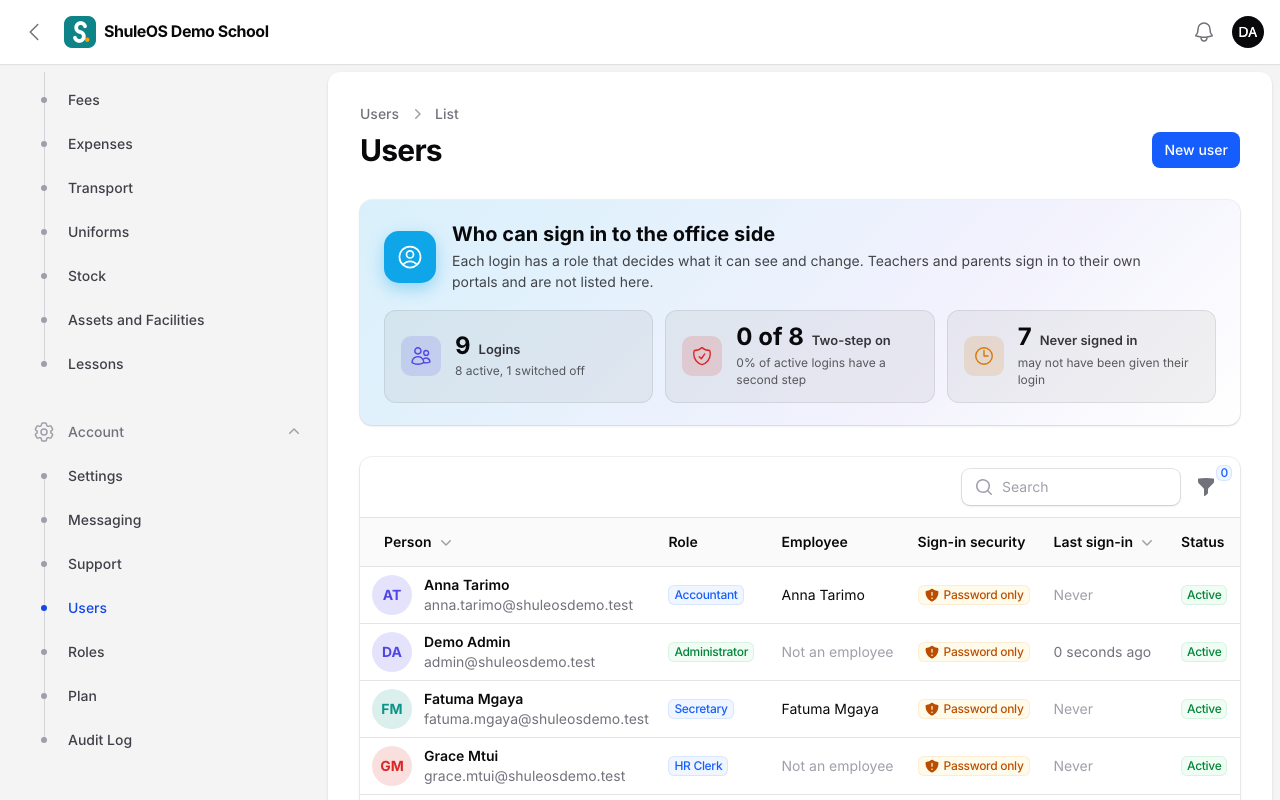Click the user profile icon in the banner
Screen dimensions: 1280x800
410,257
